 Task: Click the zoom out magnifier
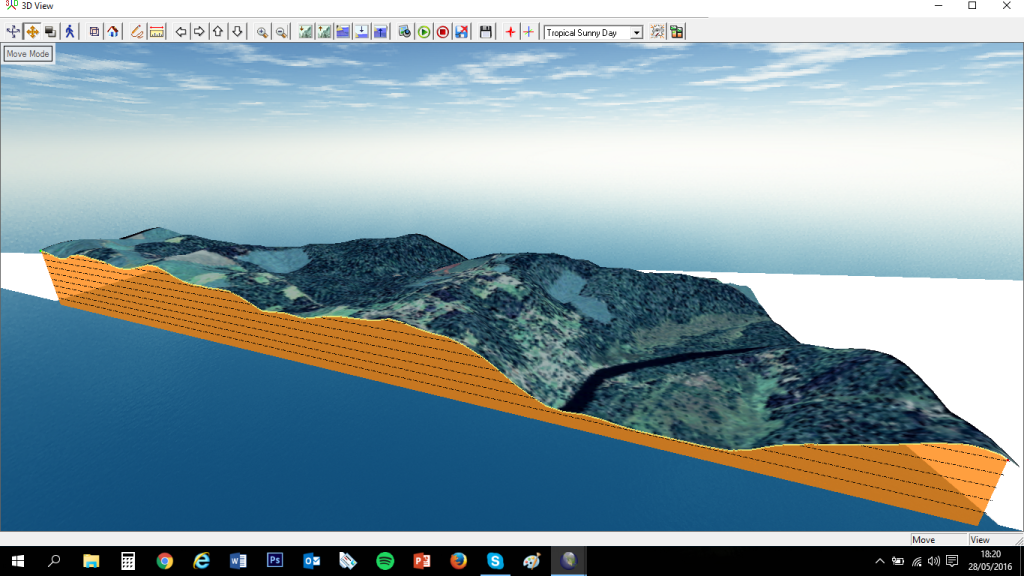tap(281, 32)
